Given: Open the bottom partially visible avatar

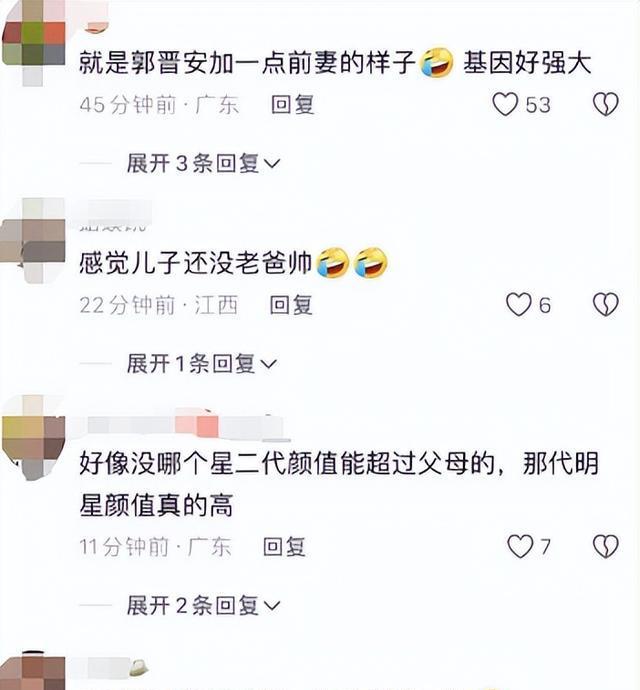Looking at the screenshot, I should pos(33,672).
